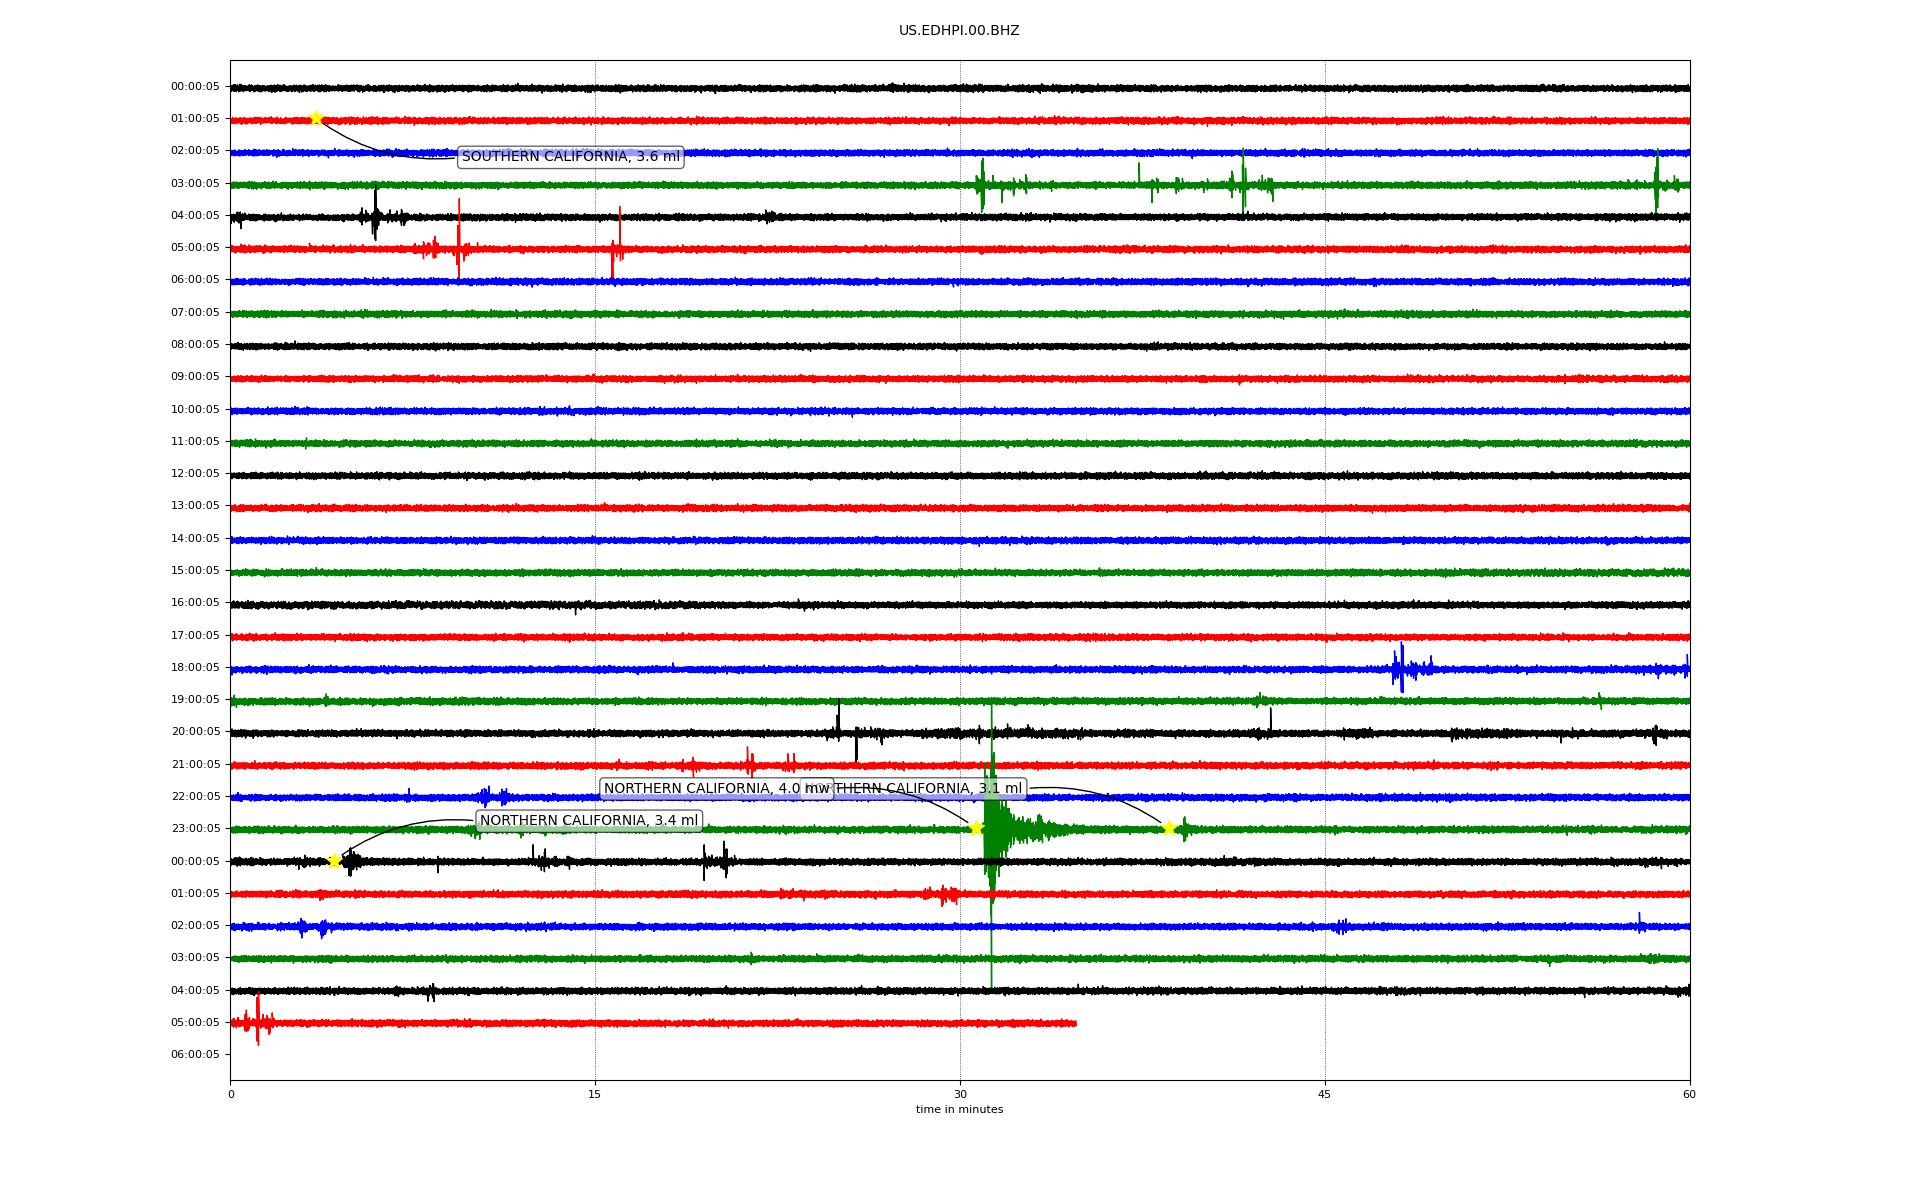The width and height of the screenshot is (1920, 1200).
Task: Click the Northern California 3.4 ml star marker
Action: (334, 861)
